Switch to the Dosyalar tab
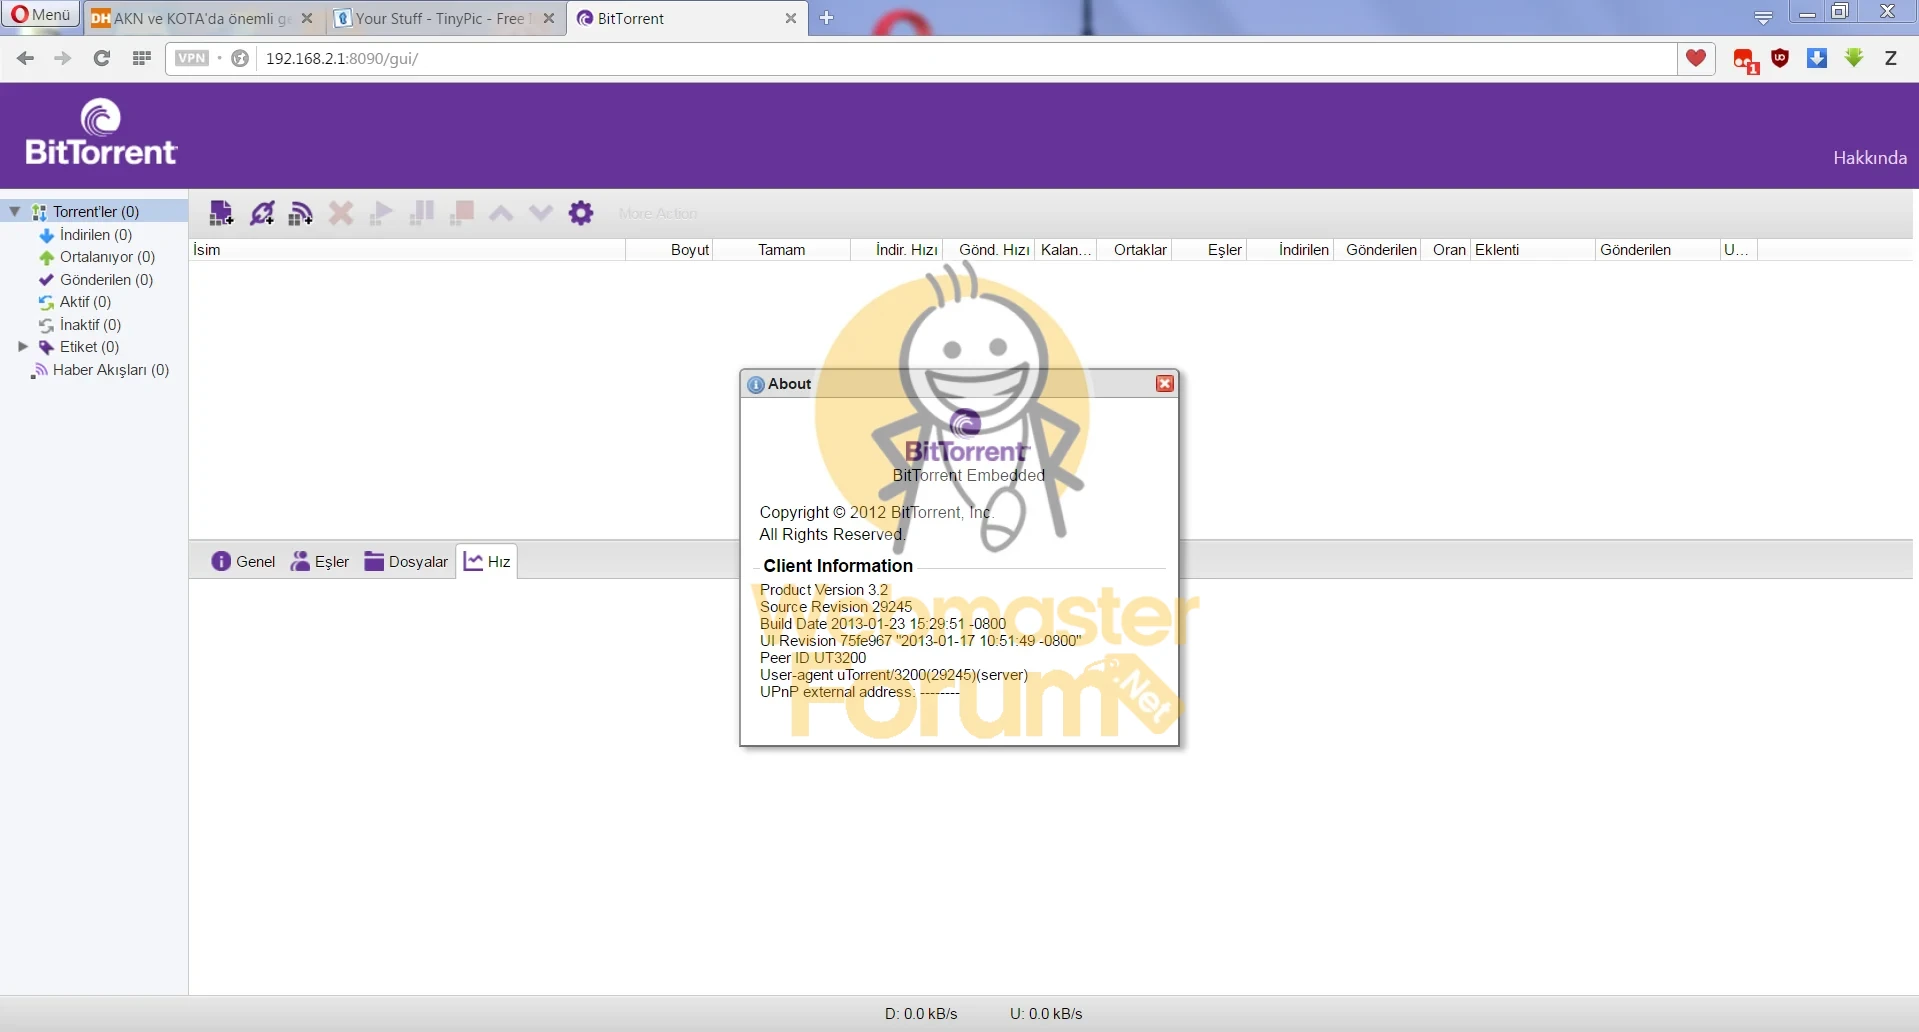1919x1032 pixels. pos(406,561)
